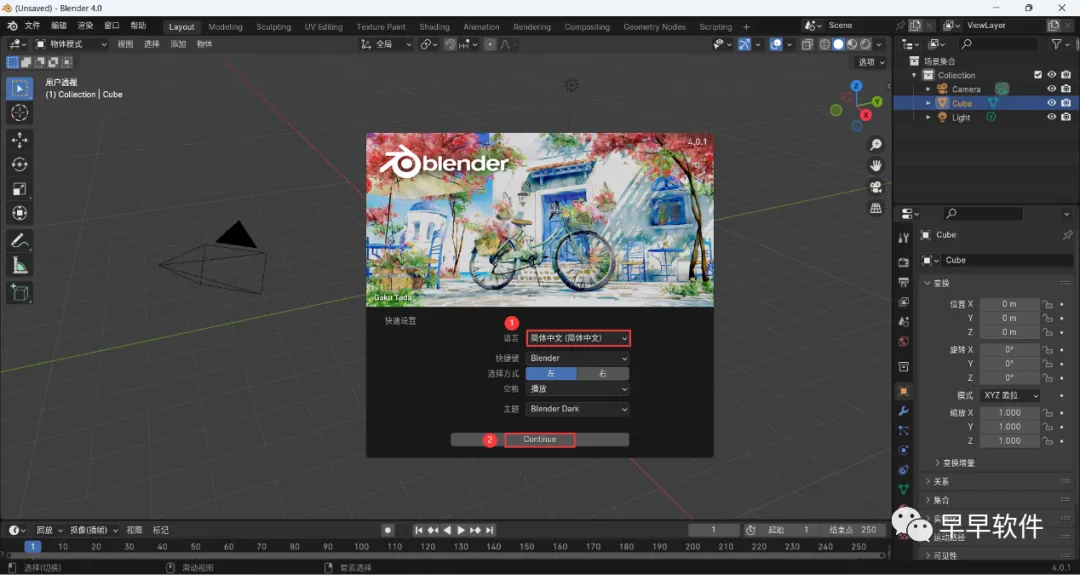Screen dimensions: 1080x575
Task: Open the 选项 options dropdown in viewport
Action: (x=871, y=62)
